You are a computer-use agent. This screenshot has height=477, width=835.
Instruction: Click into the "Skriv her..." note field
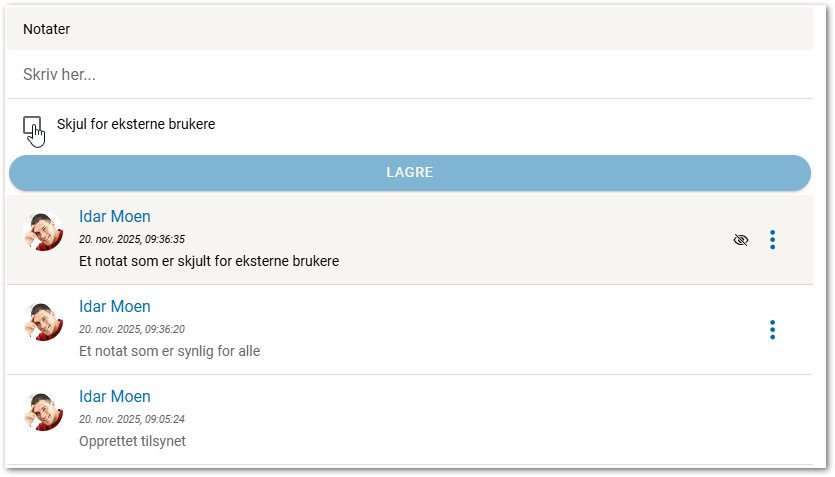point(410,75)
